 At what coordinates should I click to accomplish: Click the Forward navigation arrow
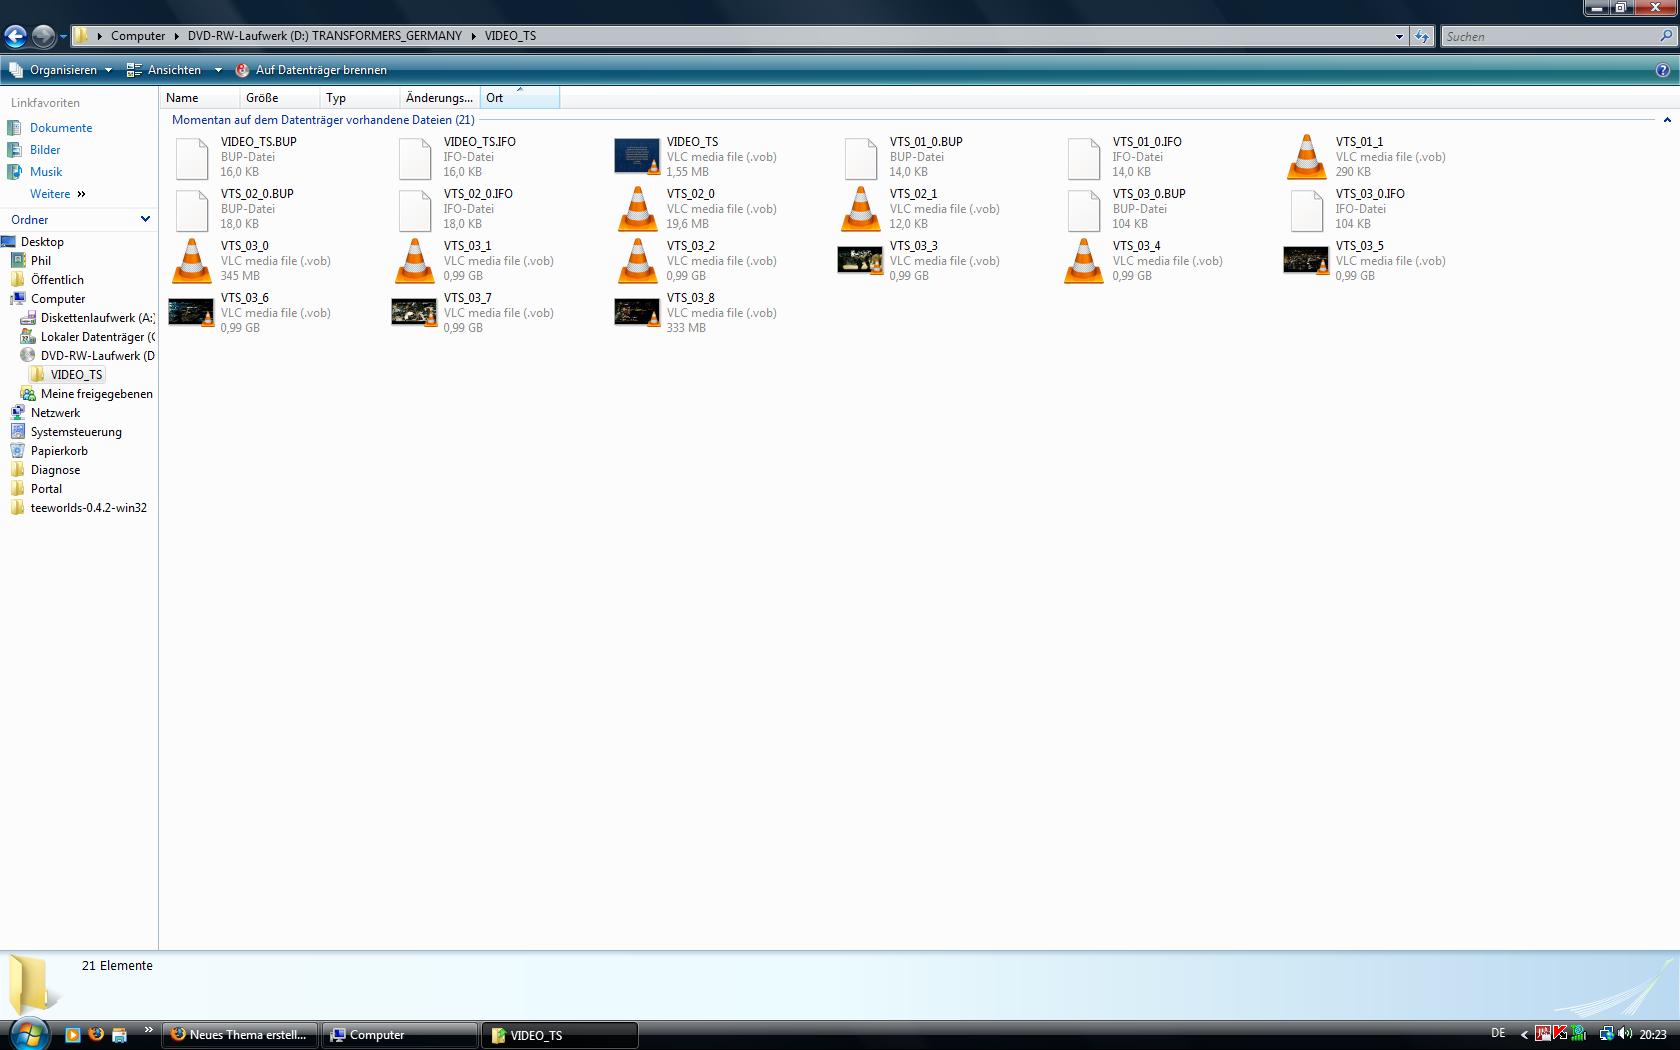[x=43, y=37]
